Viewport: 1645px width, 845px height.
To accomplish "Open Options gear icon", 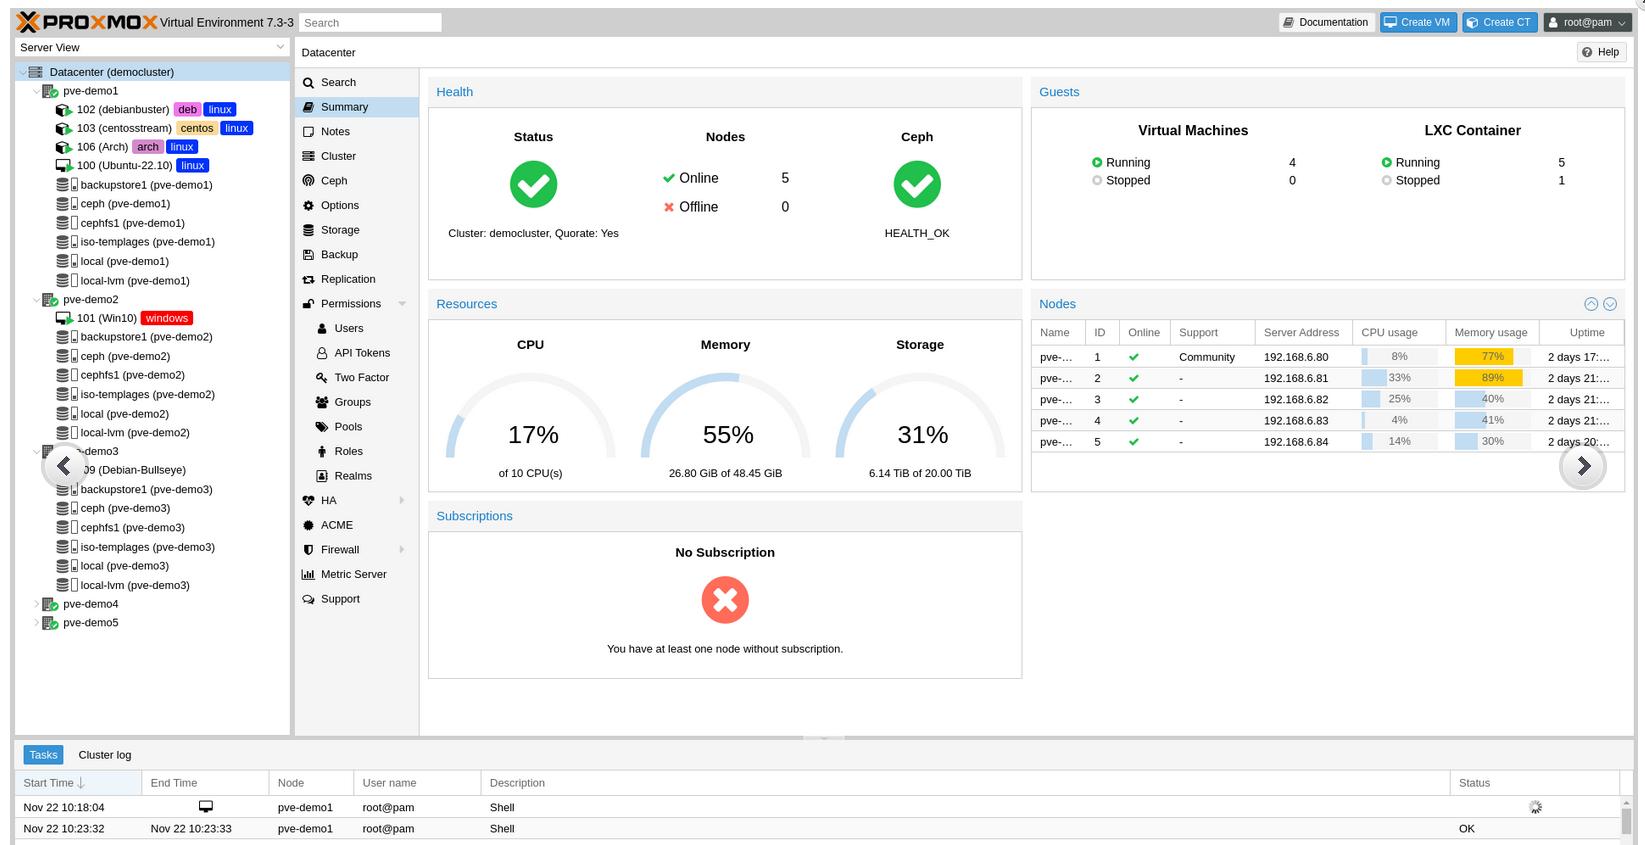I will tap(308, 205).
